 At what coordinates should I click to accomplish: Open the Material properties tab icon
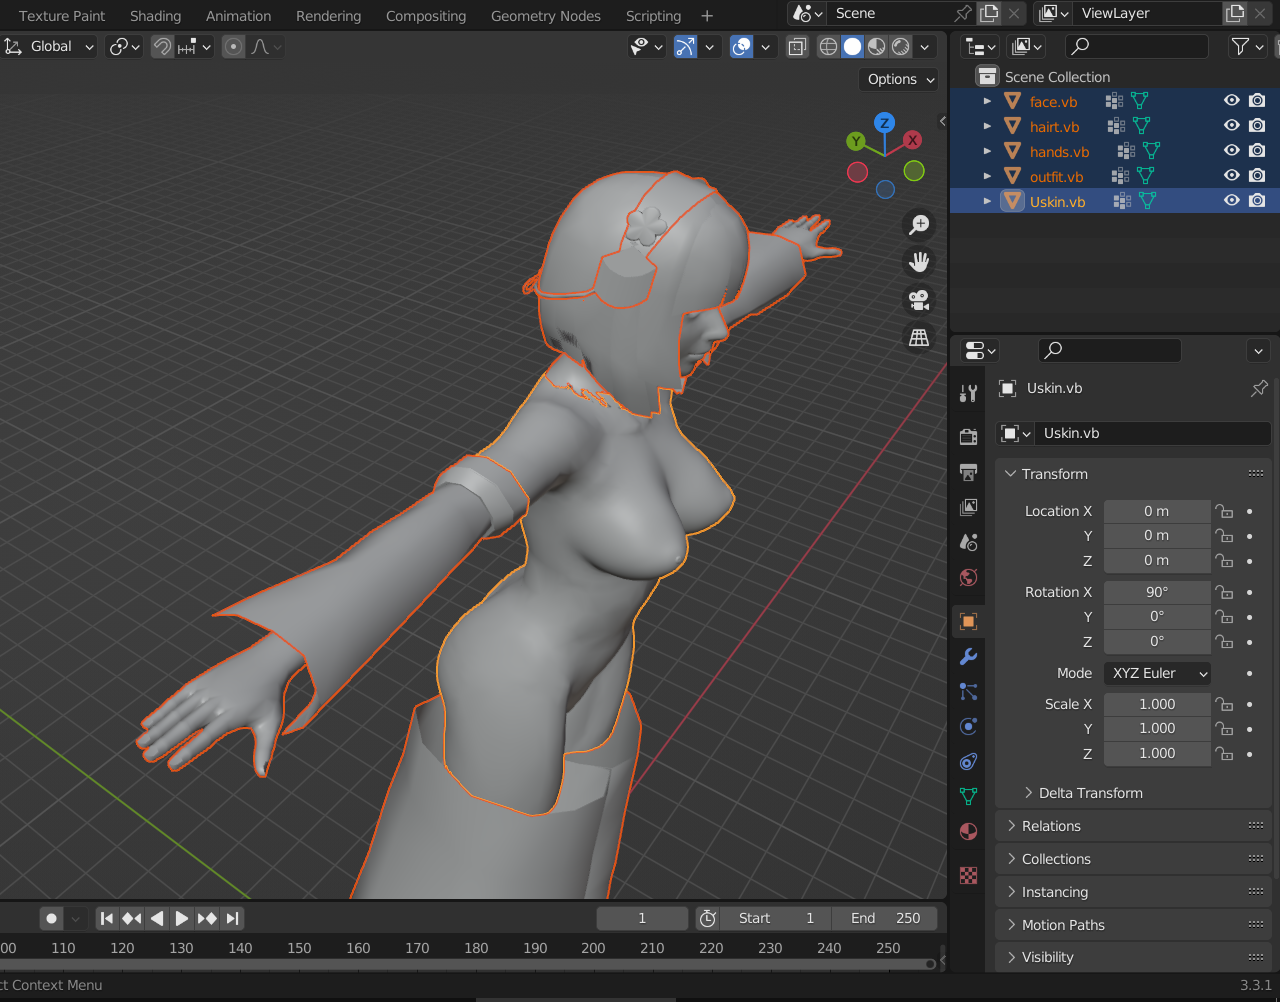click(968, 832)
